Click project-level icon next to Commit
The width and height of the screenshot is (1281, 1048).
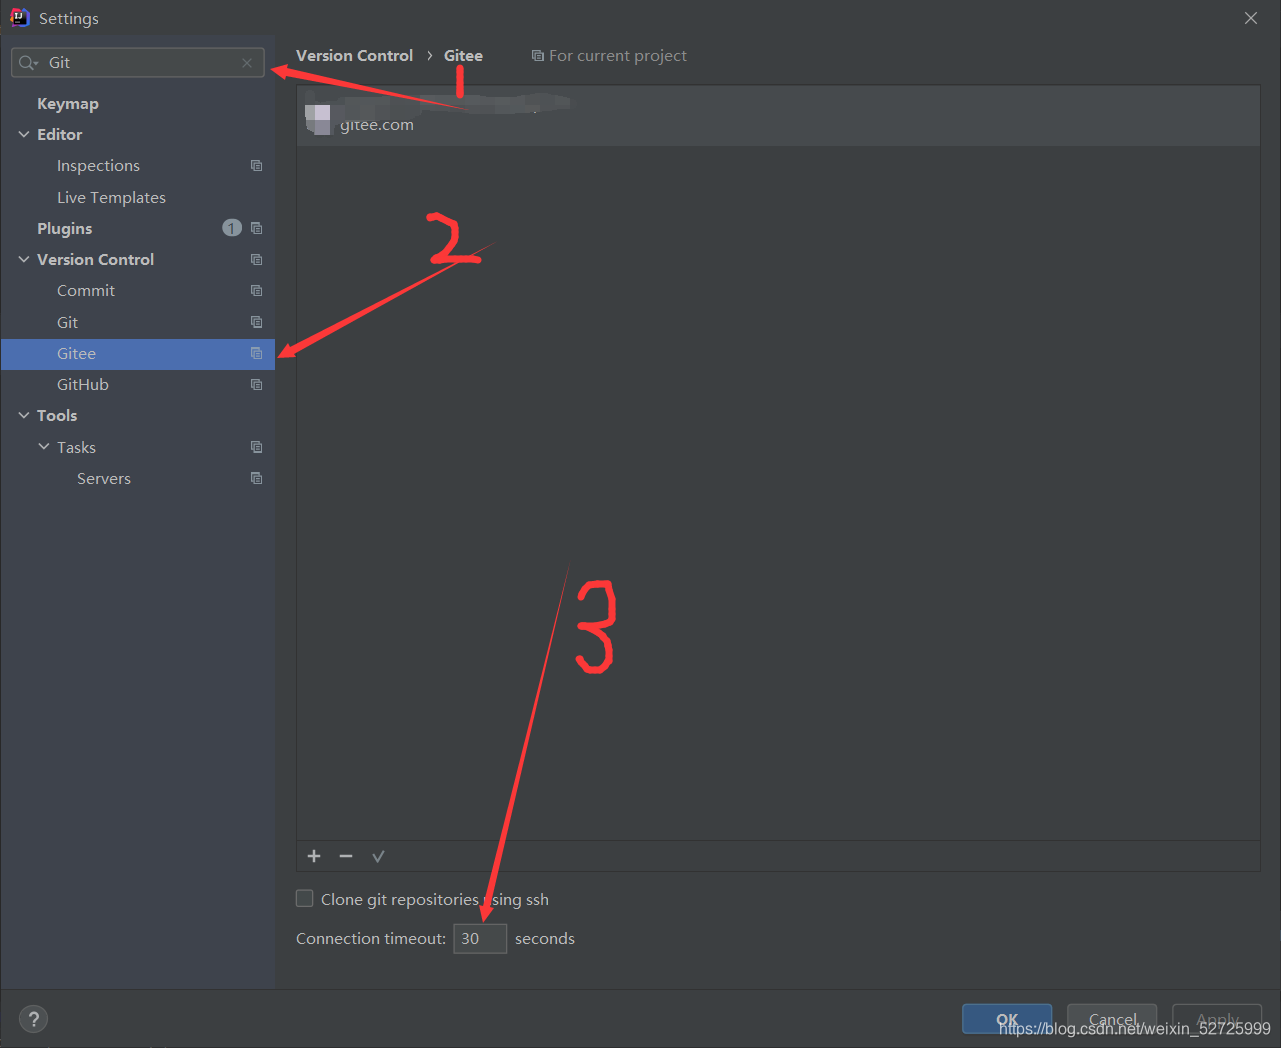[257, 290]
